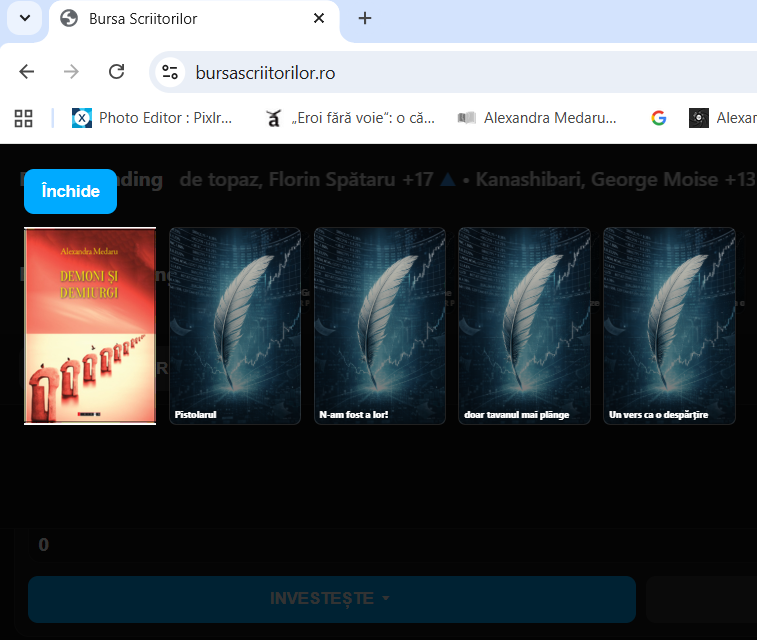Open a new browser tab
Image resolution: width=757 pixels, height=640 pixels.
click(x=365, y=19)
